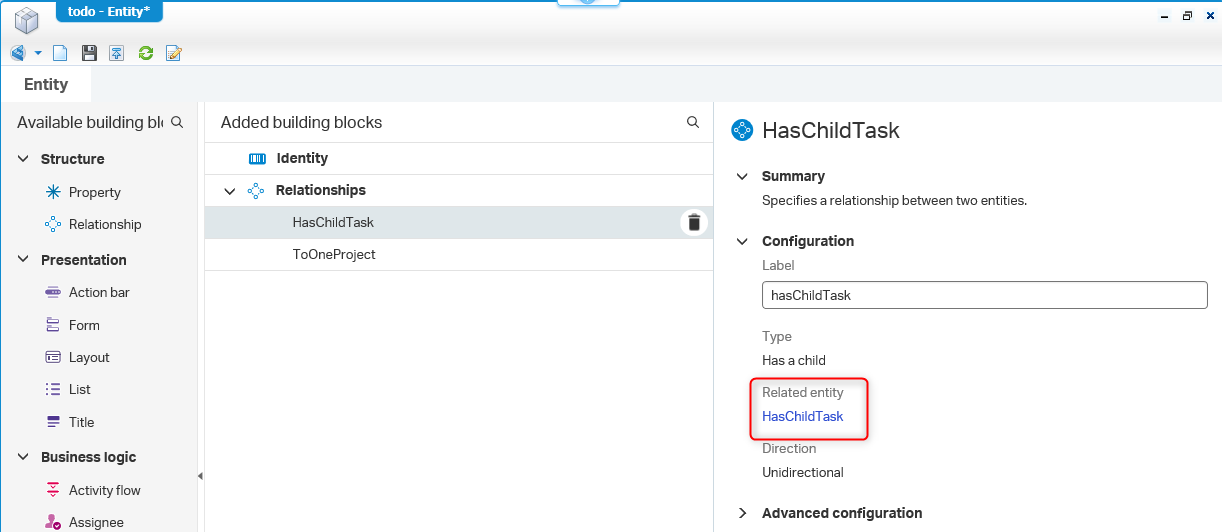This screenshot has width=1222, height=532.
Task: Delete the HasChildTask relationship with trash icon
Action: point(694,223)
